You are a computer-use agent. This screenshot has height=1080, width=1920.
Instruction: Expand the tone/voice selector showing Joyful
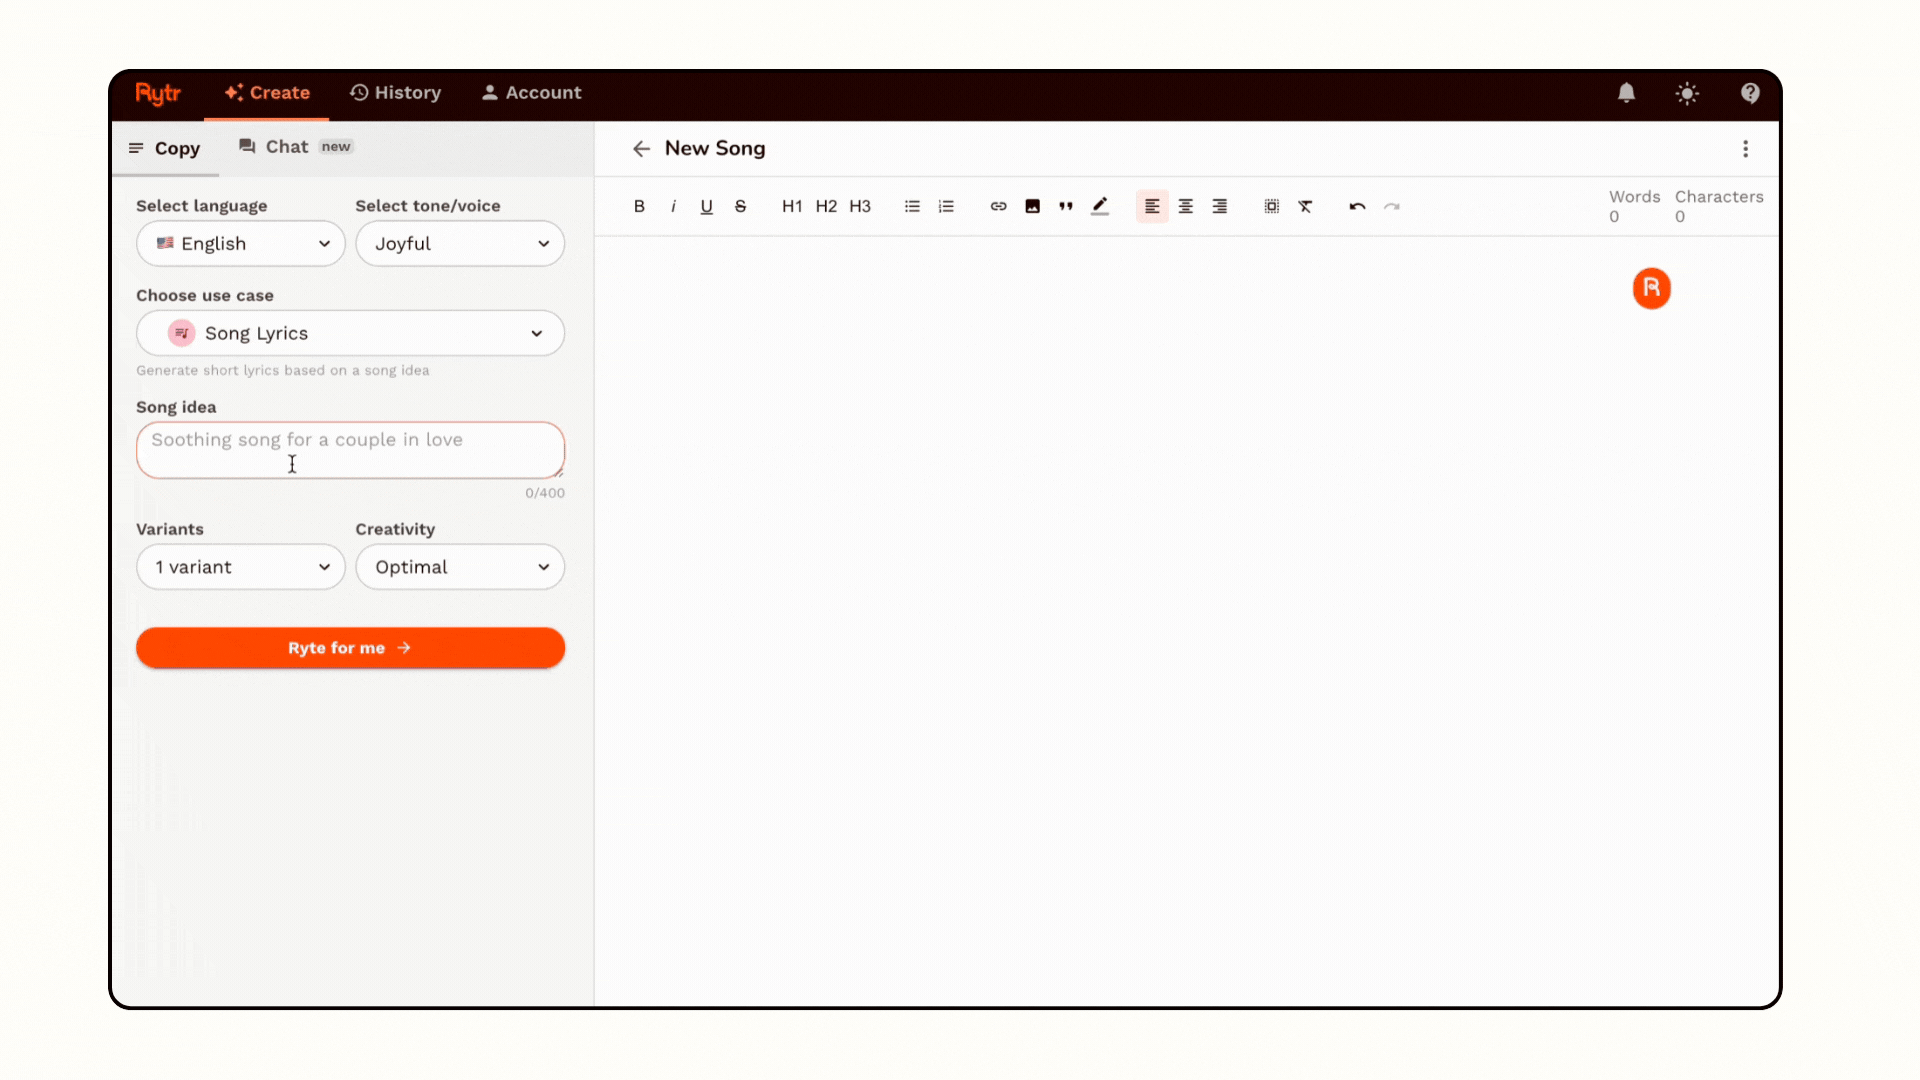(x=460, y=243)
